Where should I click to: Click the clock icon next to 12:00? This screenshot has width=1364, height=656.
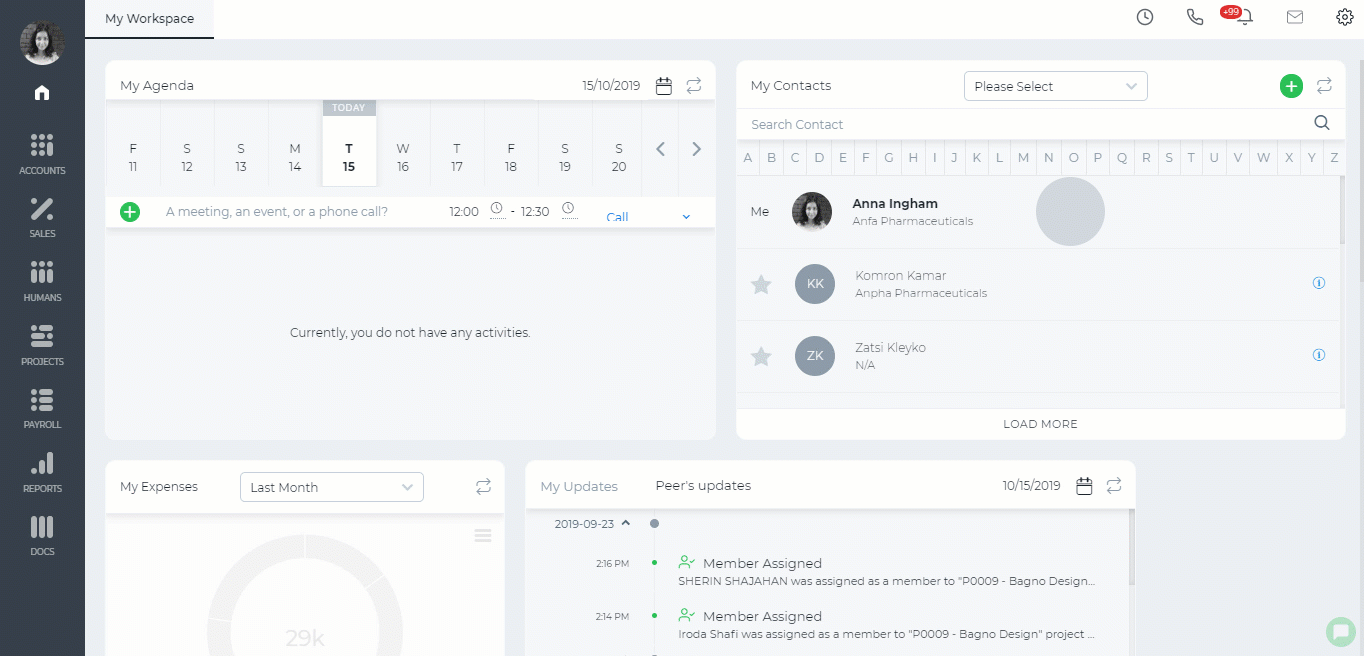click(497, 210)
